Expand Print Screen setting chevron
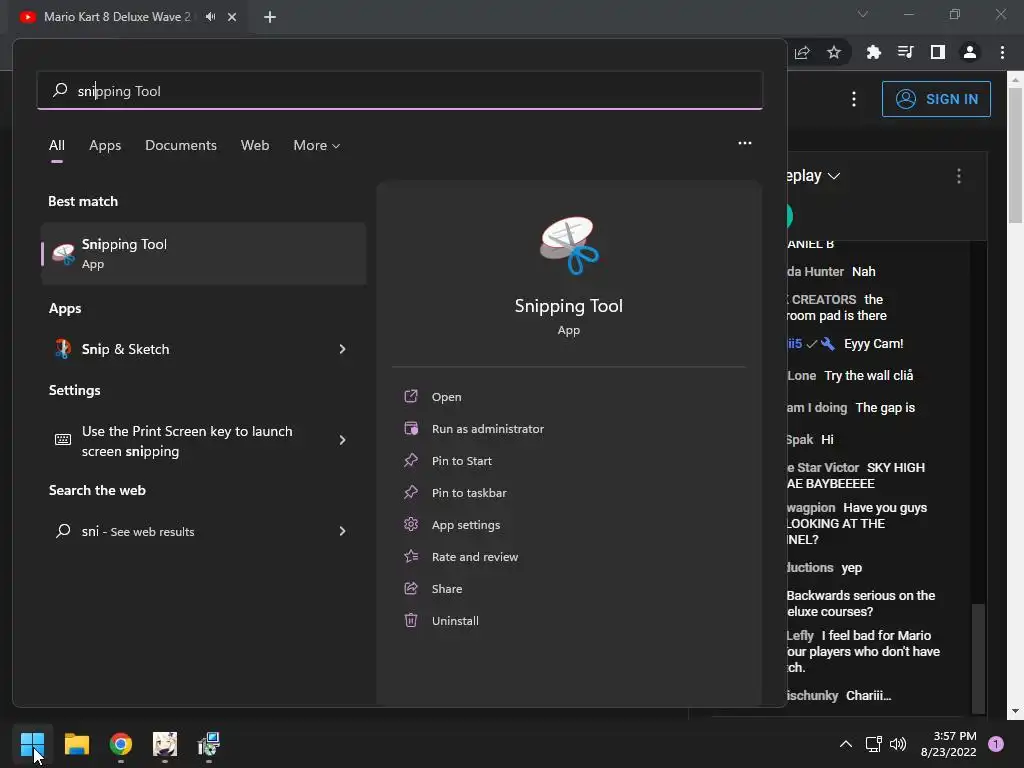Viewport: 1024px width, 768px height. (x=342, y=440)
